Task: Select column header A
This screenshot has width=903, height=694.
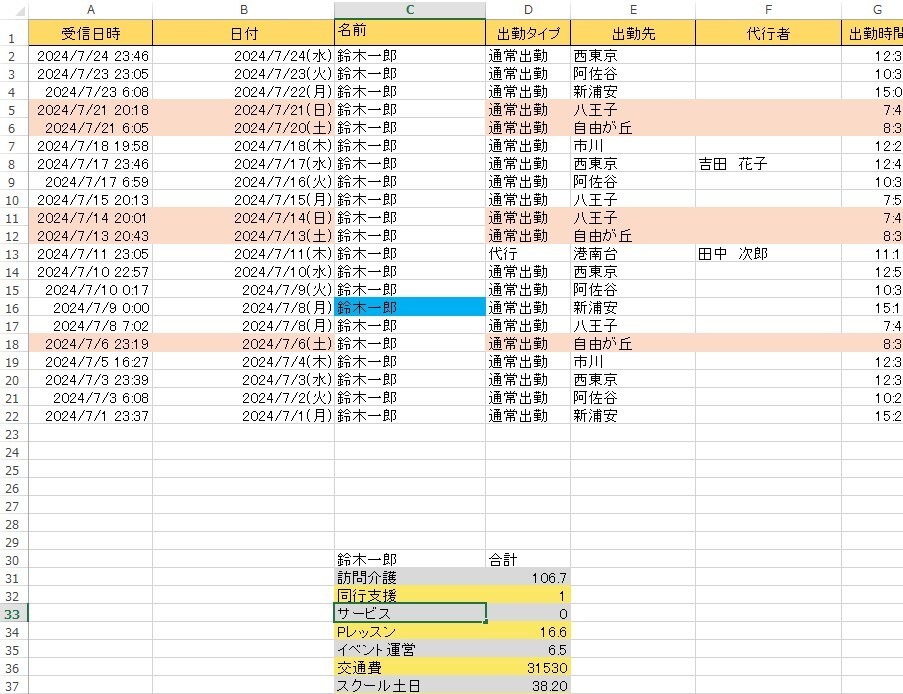Action: [90, 9]
